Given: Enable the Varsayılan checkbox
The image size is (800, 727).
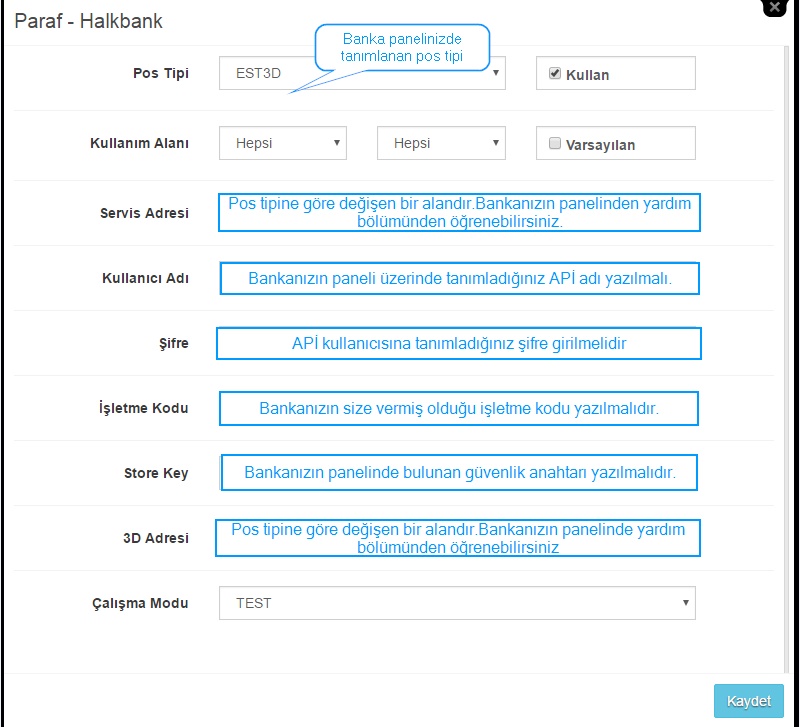Looking at the screenshot, I should click(555, 143).
